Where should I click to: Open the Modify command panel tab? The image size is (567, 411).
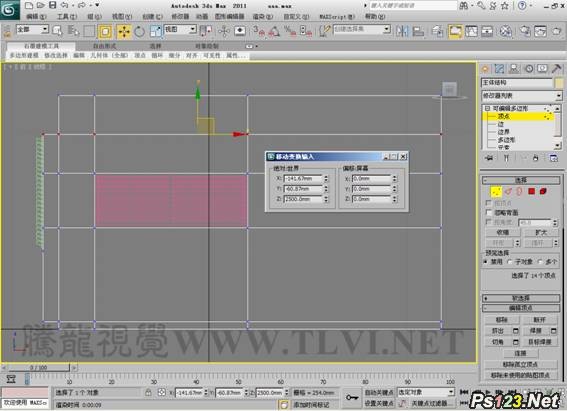pos(499,69)
